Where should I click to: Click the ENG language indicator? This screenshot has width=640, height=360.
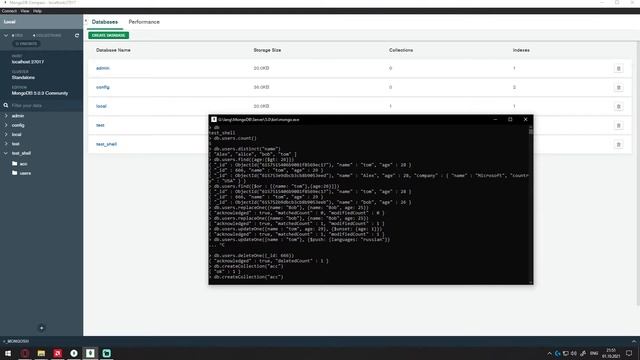coord(594,353)
